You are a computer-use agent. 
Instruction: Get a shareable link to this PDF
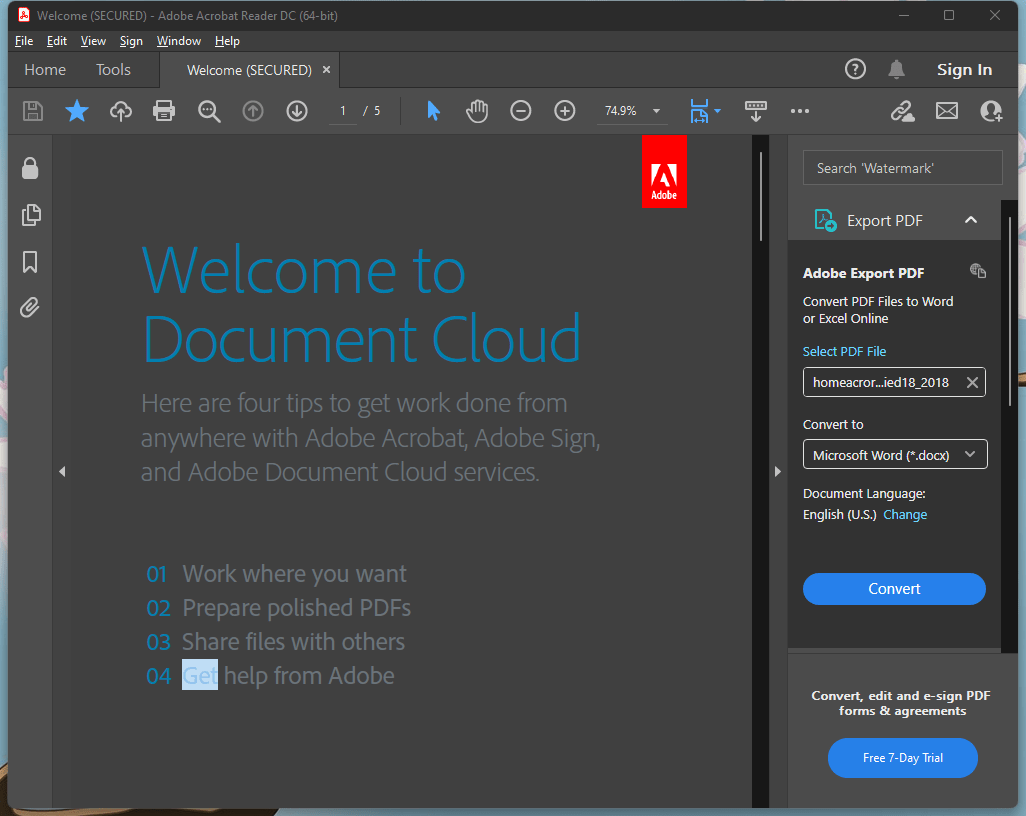coord(902,111)
